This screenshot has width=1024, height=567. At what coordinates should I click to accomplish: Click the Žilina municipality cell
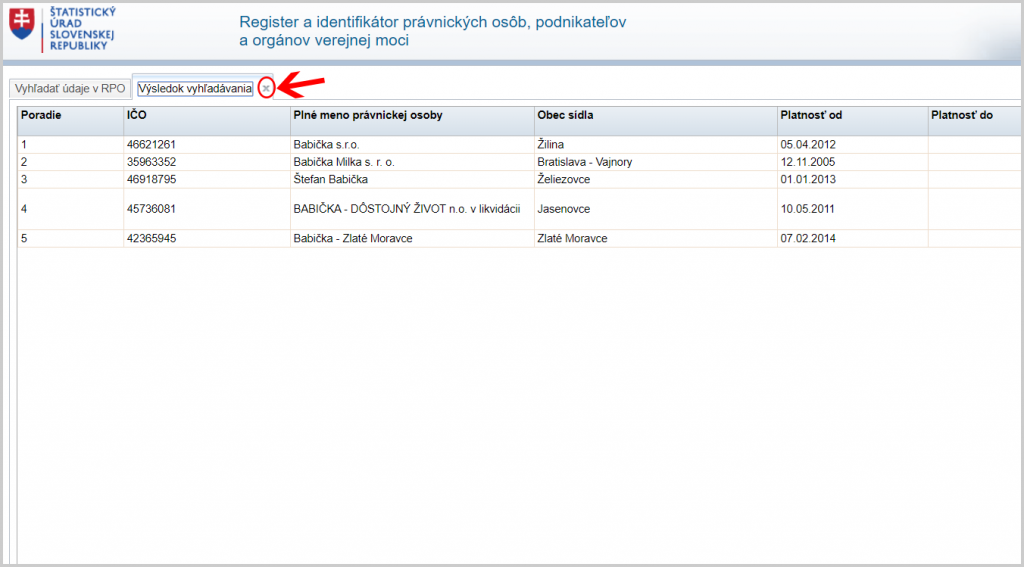pyautogui.click(x=655, y=144)
